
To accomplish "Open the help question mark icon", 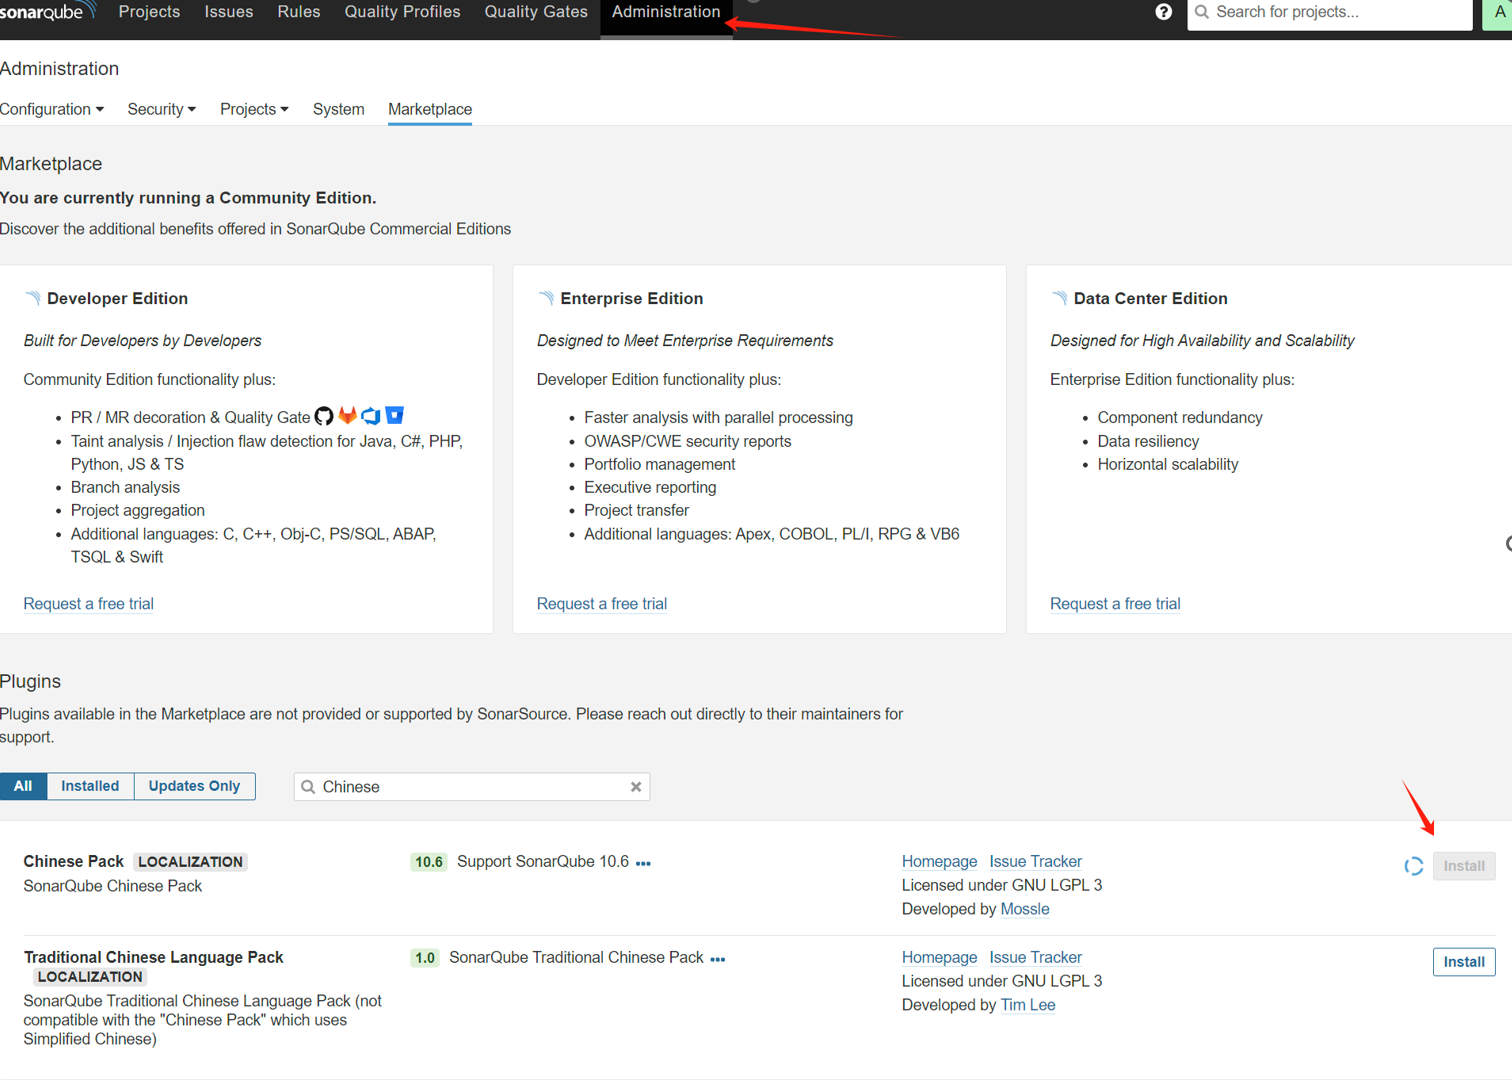I will pyautogui.click(x=1163, y=12).
